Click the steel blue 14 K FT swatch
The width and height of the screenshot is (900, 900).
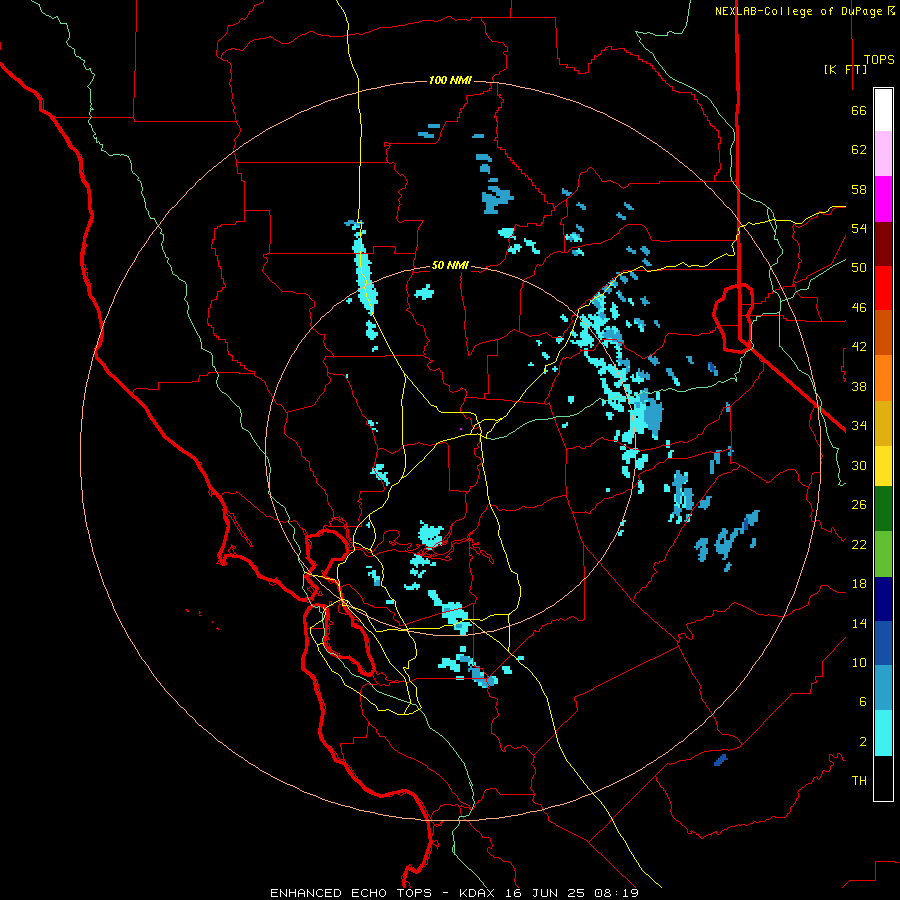click(x=883, y=687)
